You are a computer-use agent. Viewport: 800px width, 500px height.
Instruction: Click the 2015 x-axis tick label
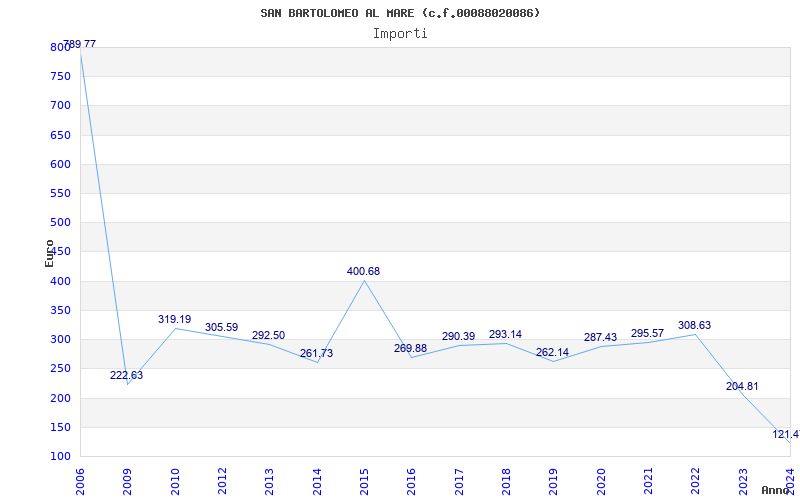[364, 481]
